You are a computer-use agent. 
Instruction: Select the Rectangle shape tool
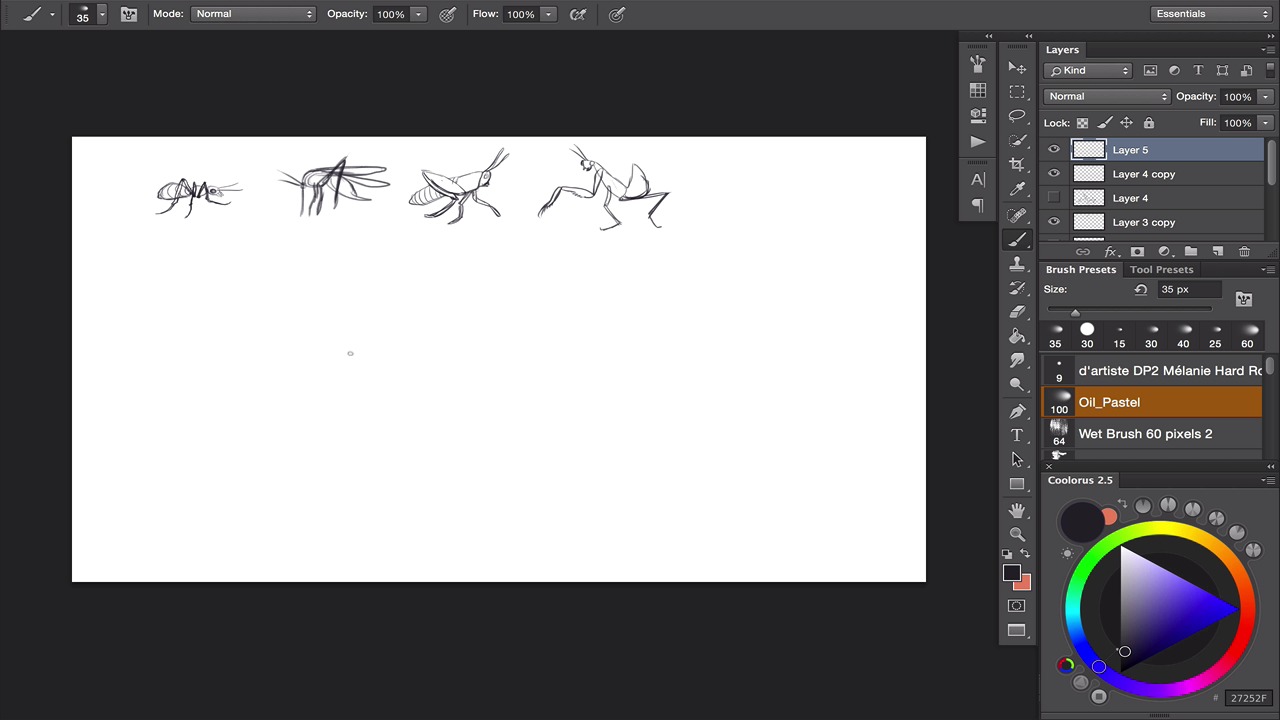(1017, 484)
